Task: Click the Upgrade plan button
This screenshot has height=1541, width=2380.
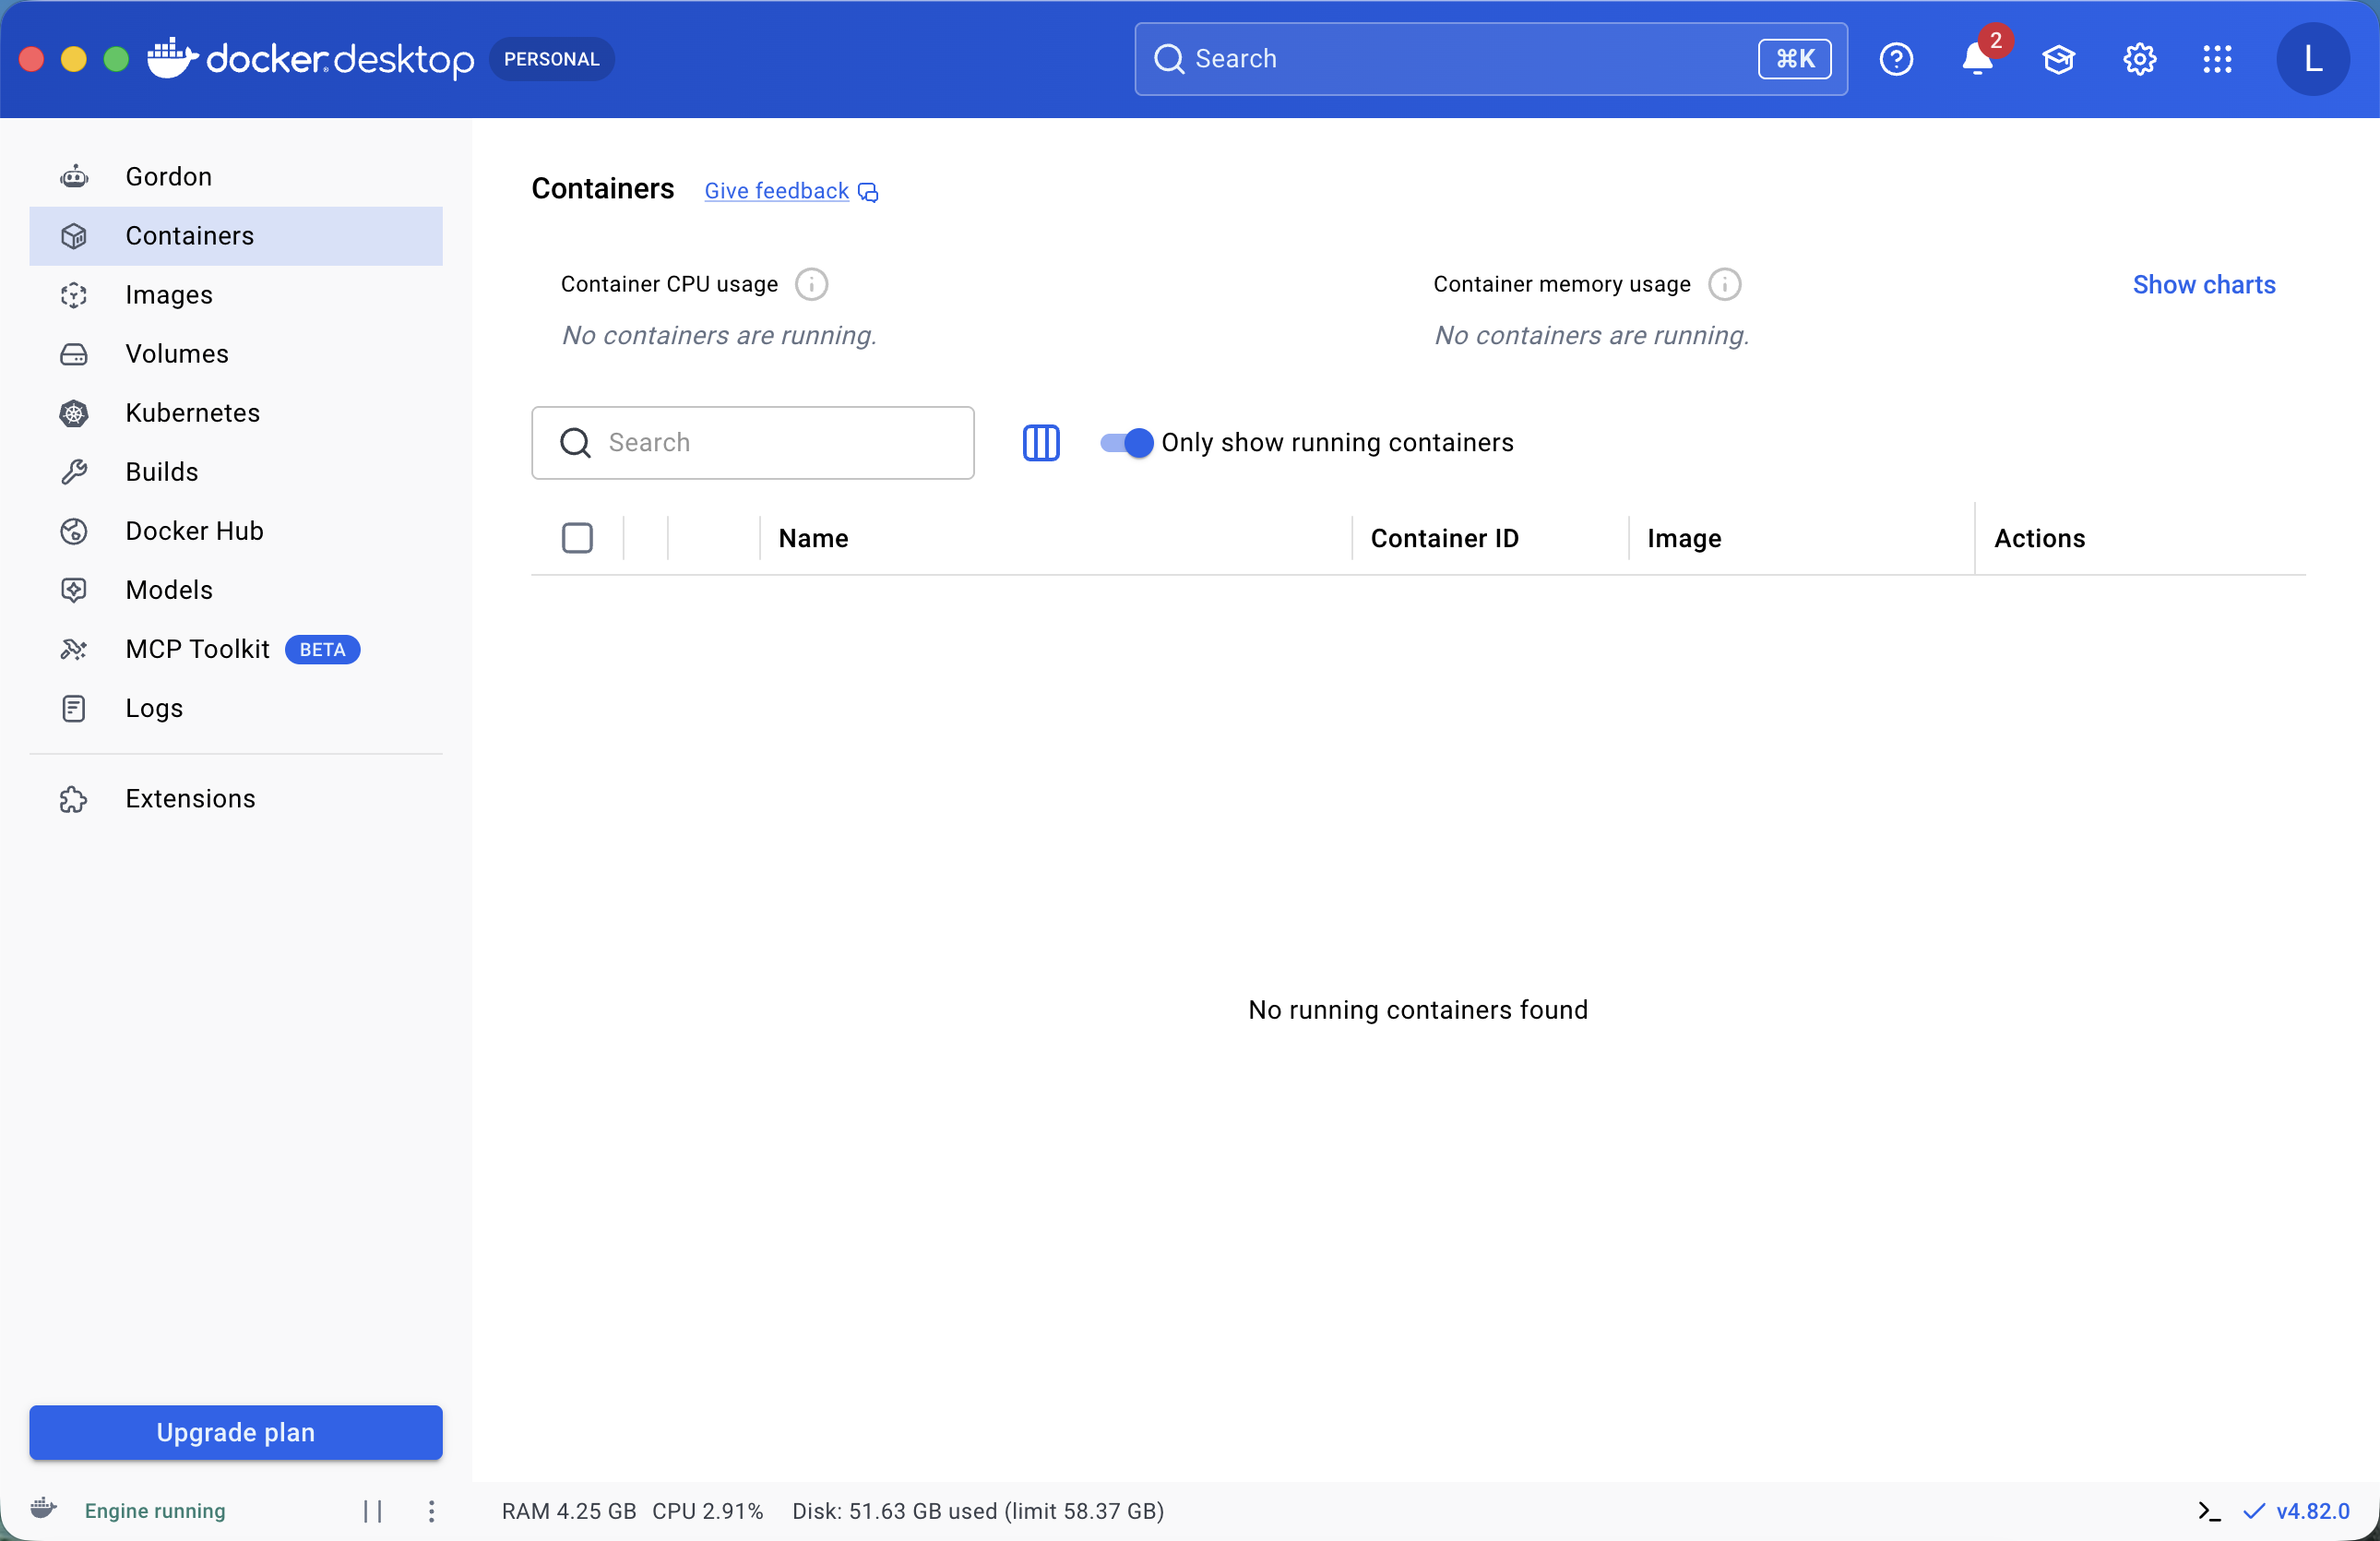Action: [236, 1432]
